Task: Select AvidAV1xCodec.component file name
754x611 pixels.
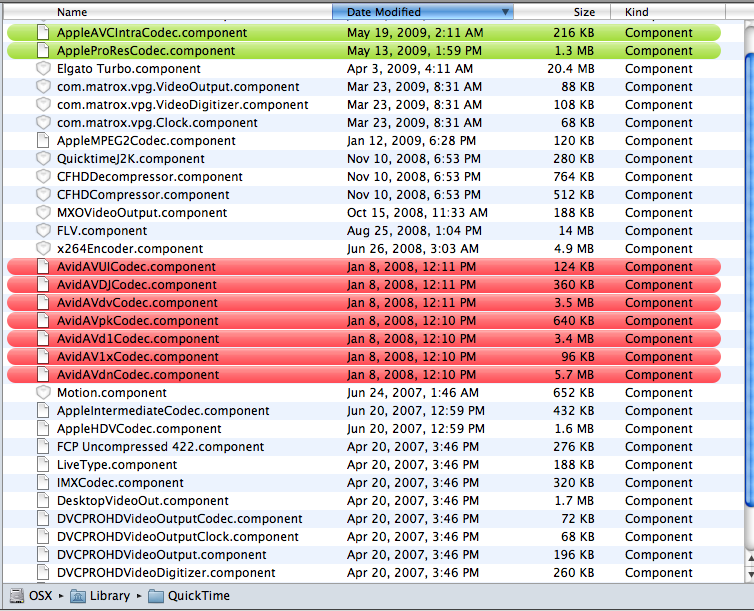Action: pyautogui.click(x=138, y=357)
